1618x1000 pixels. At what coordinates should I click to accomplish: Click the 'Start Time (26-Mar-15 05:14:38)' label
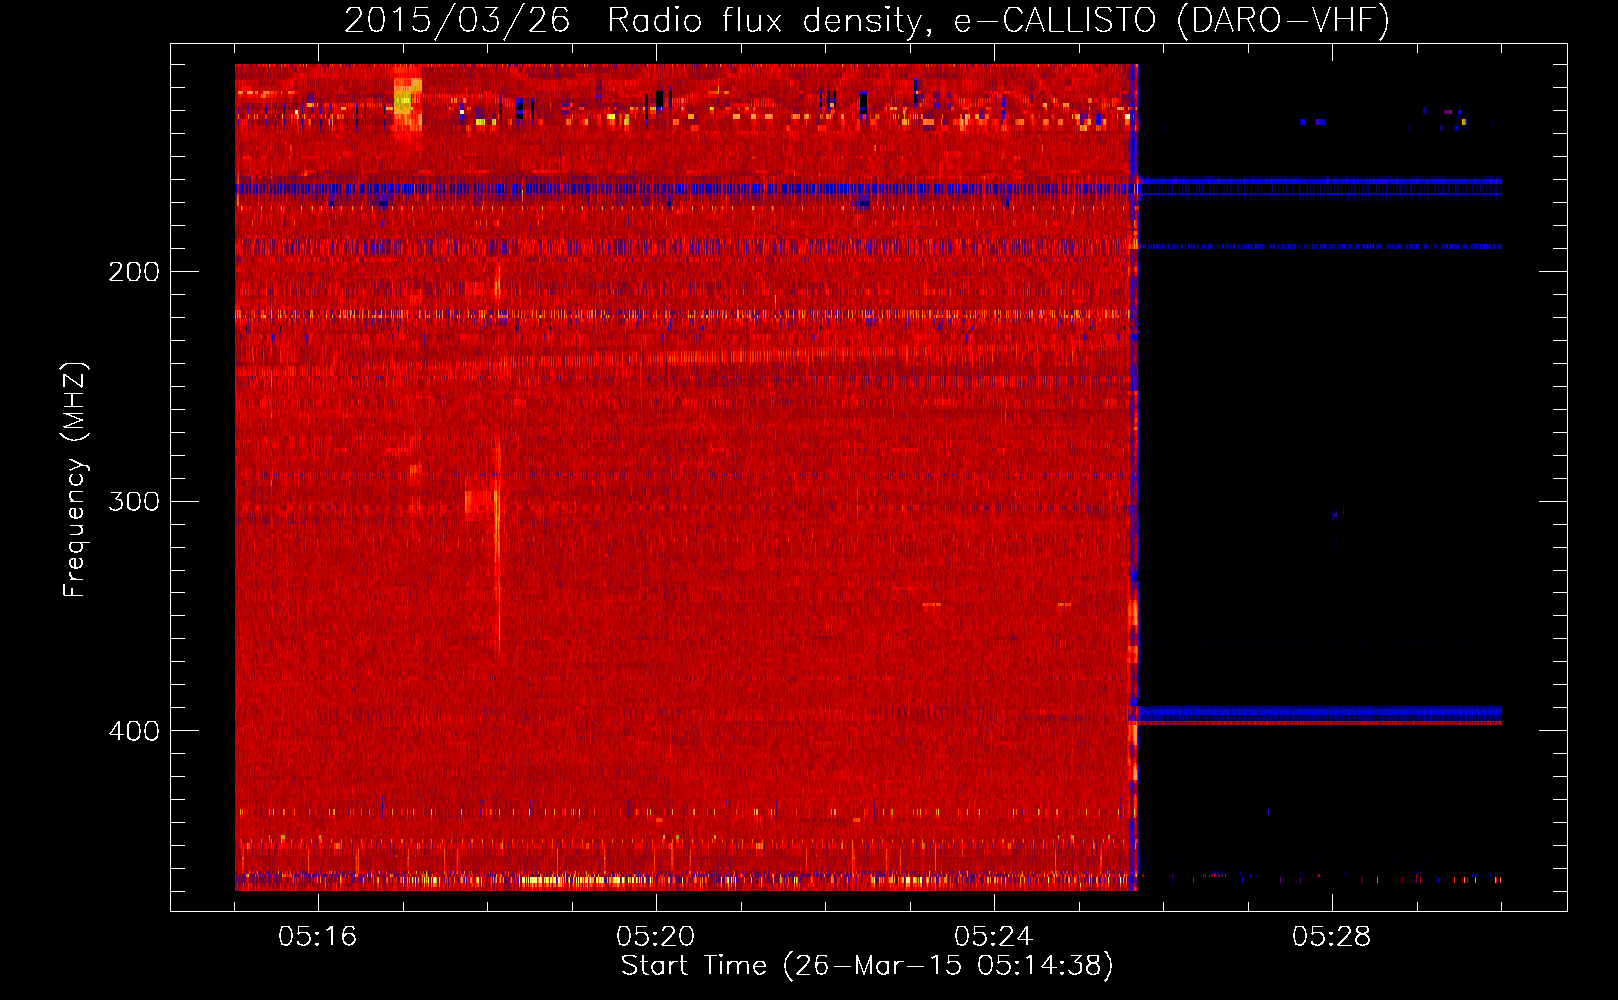tap(867, 966)
